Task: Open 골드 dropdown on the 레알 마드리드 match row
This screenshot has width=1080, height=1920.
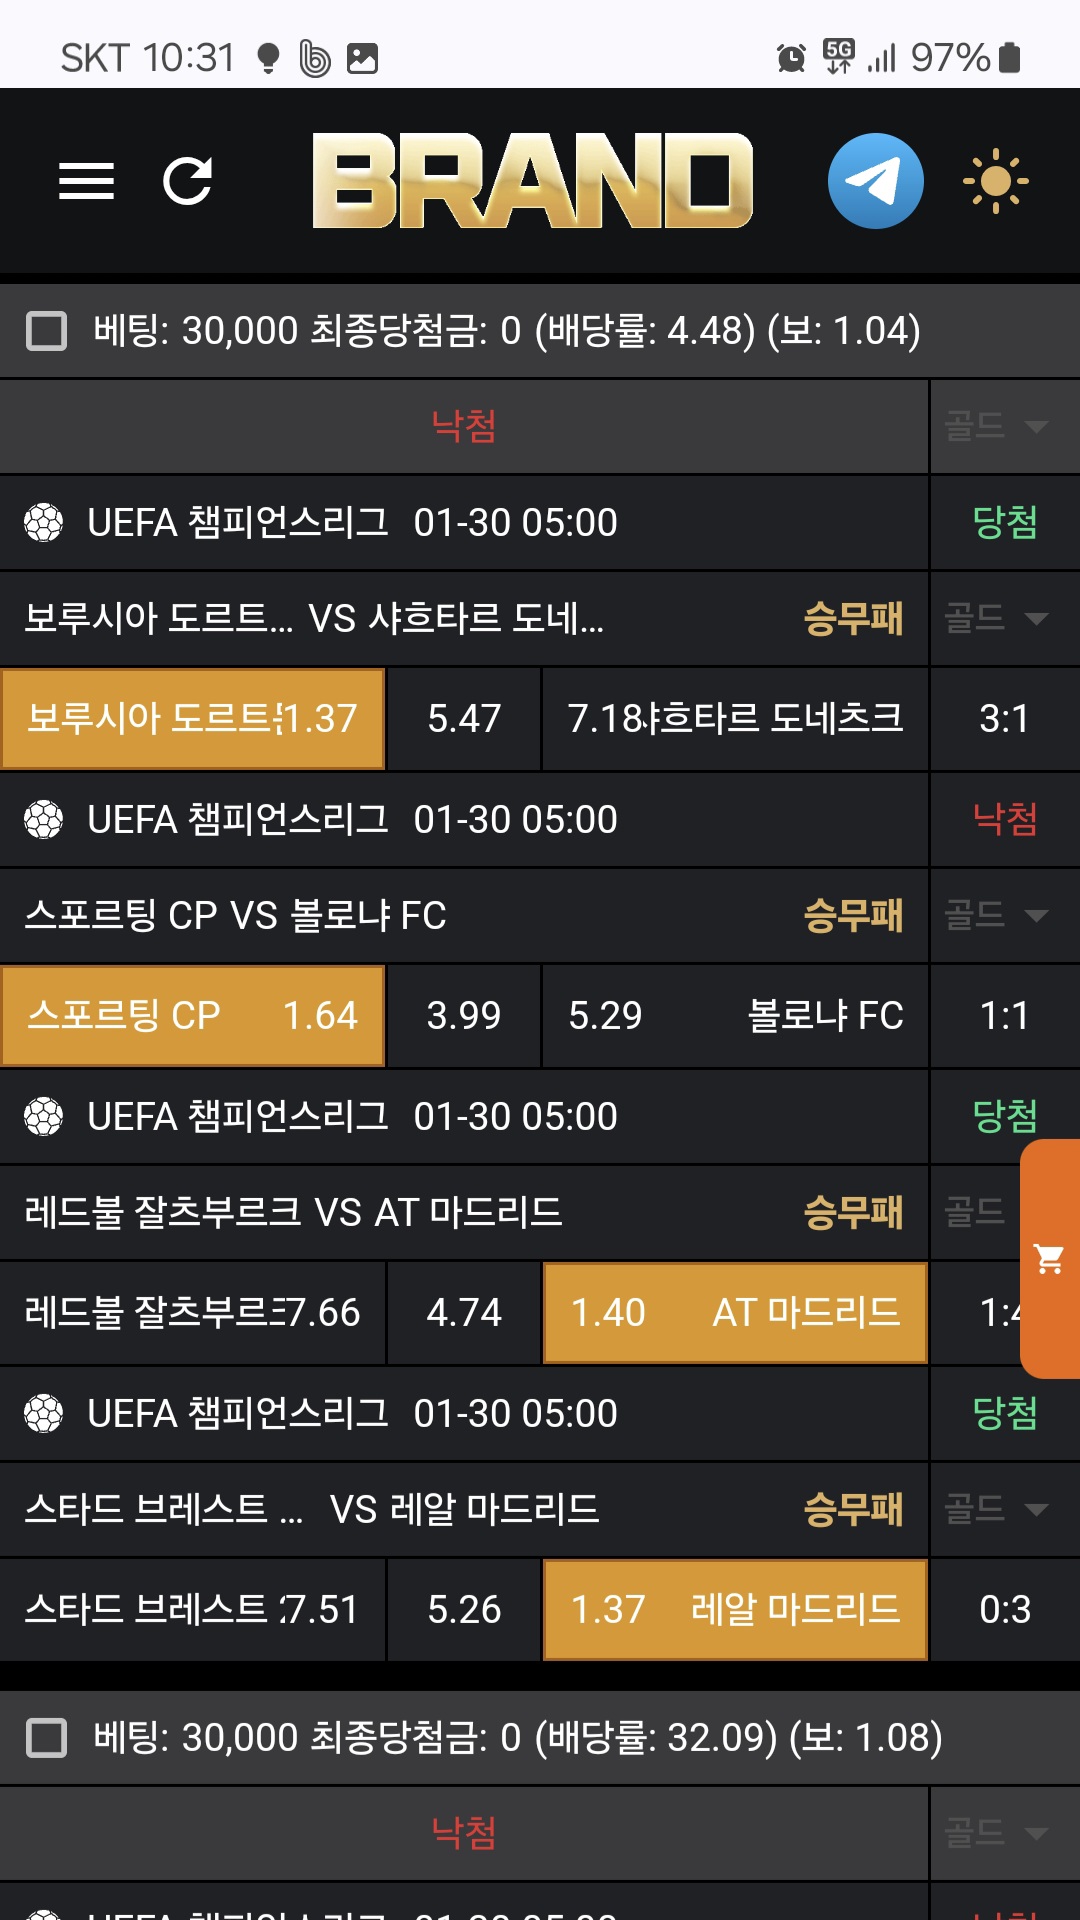Action: point(997,1509)
